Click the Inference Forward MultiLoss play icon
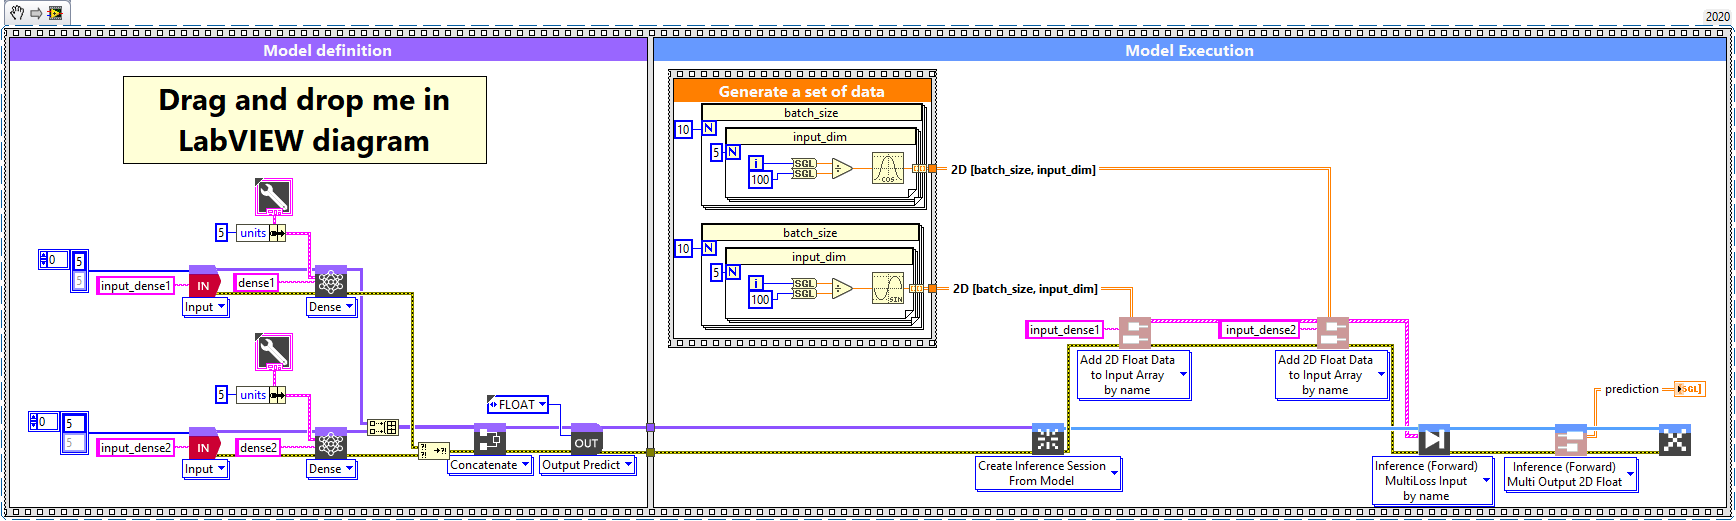 (1433, 440)
